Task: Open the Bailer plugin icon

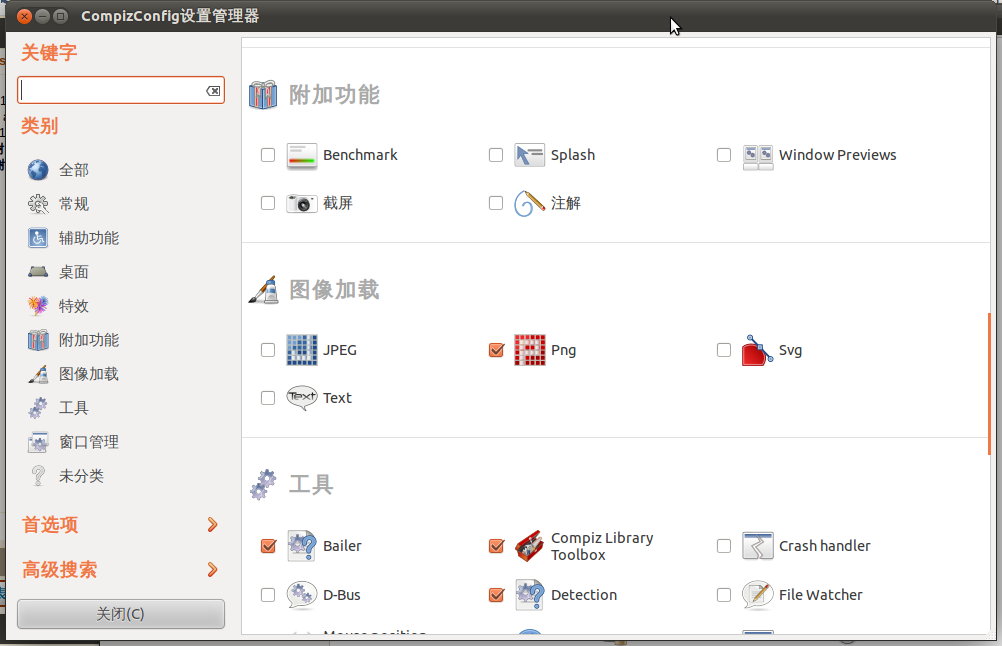Action: pyautogui.click(x=302, y=546)
